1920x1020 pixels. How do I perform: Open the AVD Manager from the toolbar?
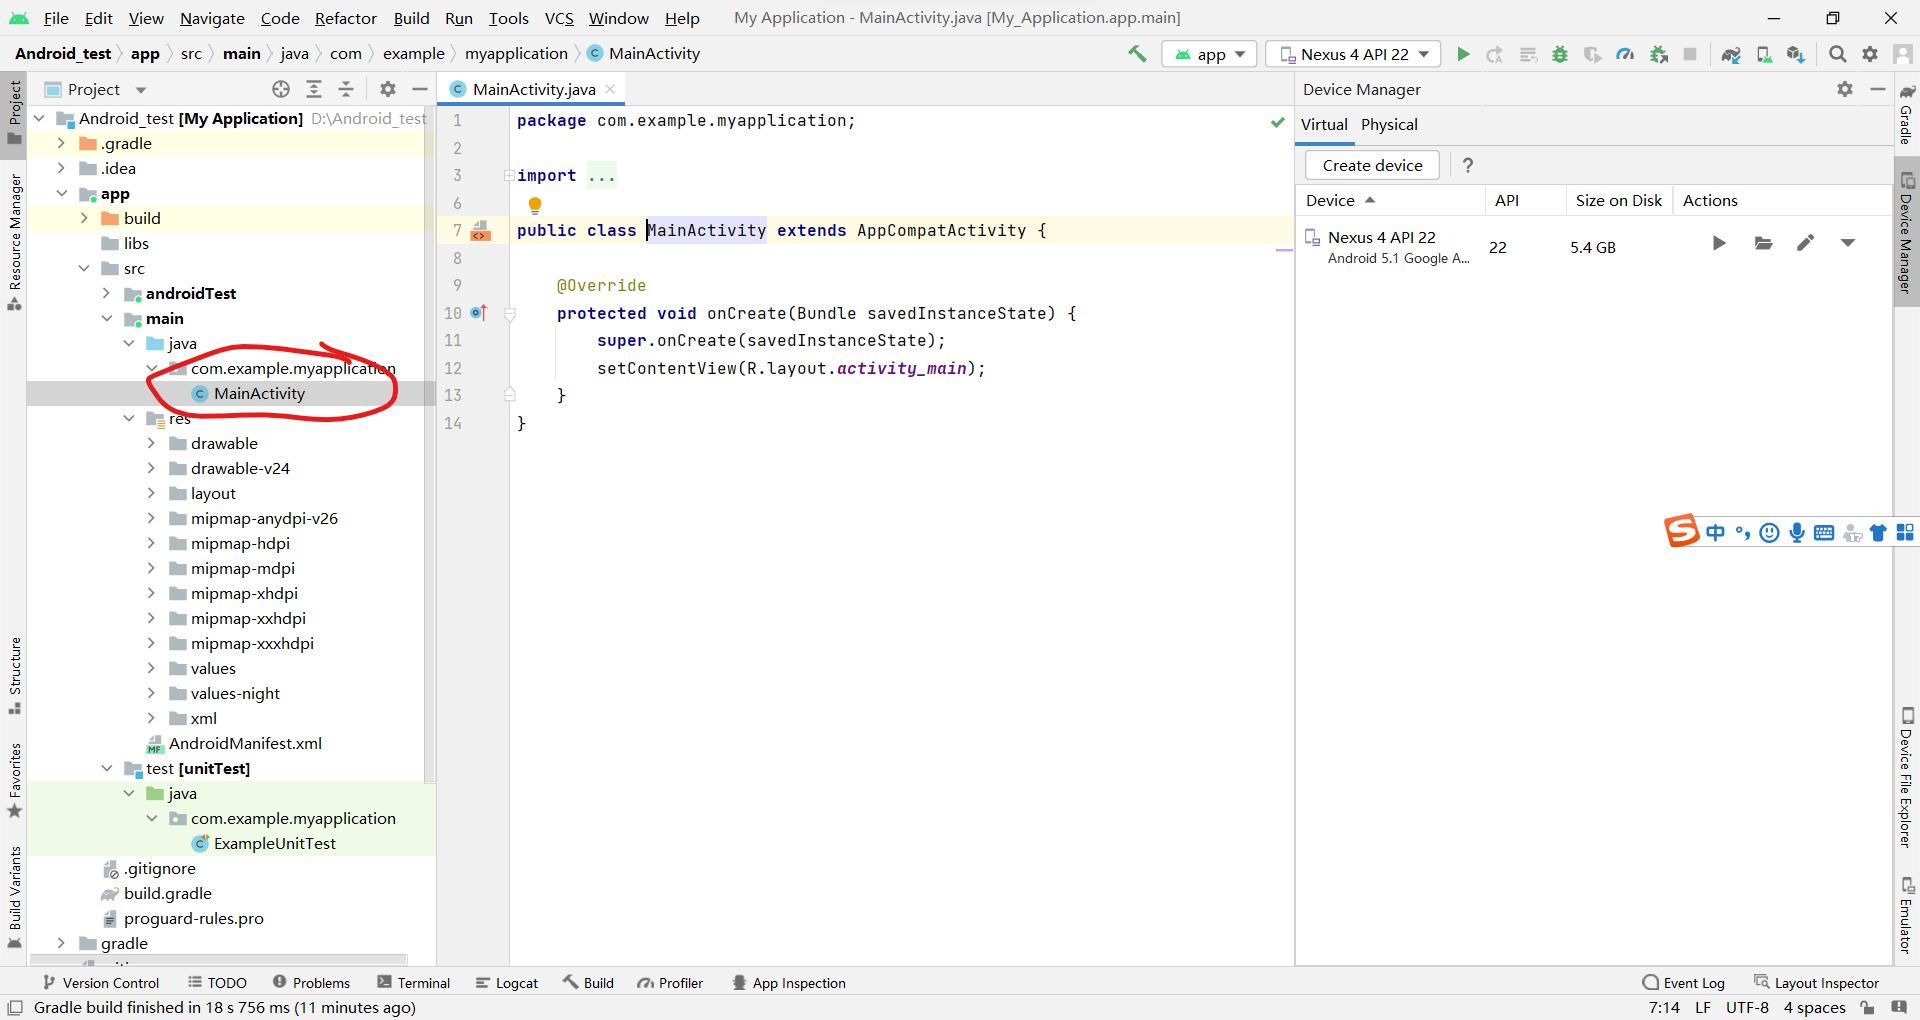(x=1764, y=54)
